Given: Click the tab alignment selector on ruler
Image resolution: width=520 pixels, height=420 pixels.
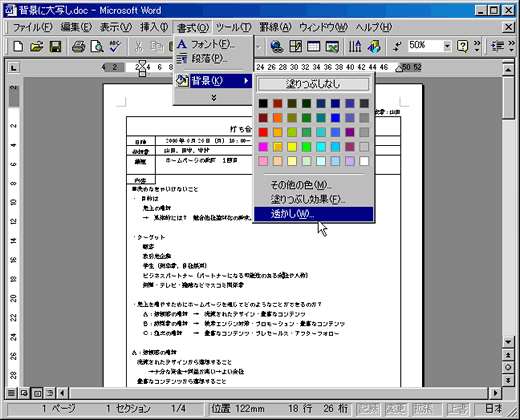Looking at the screenshot, I should [x=14, y=68].
